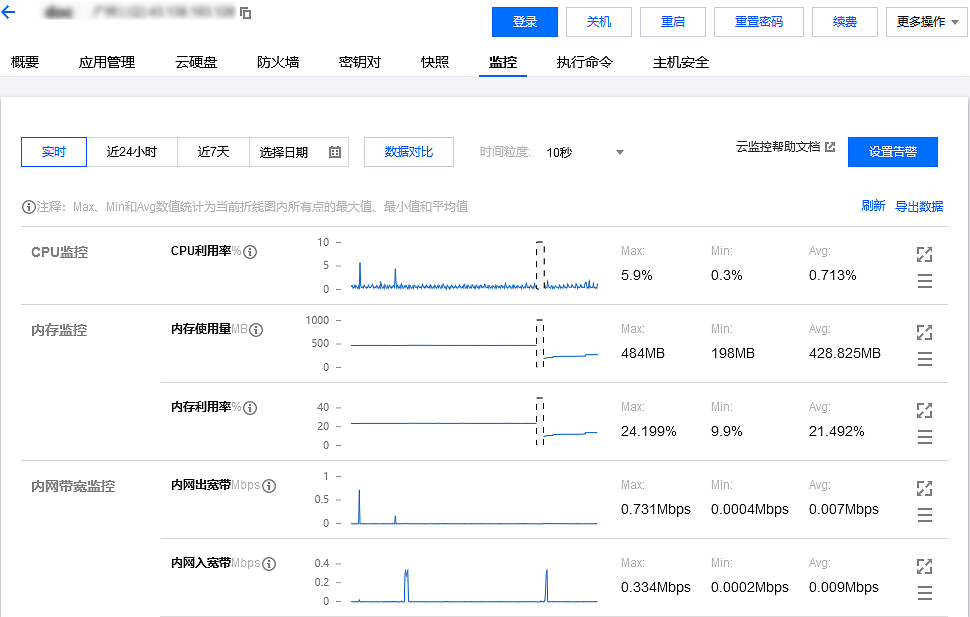The image size is (970, 617).
Task: Copy the instance IP with copy icon
Action: pyautogui.click(x=246, y=13)
